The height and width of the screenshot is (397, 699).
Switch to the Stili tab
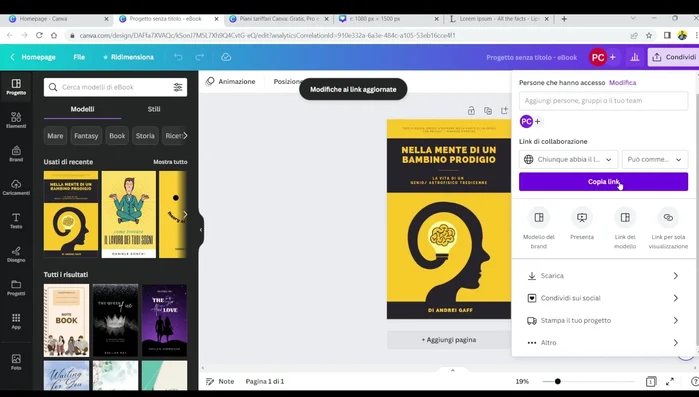[154, 109]
